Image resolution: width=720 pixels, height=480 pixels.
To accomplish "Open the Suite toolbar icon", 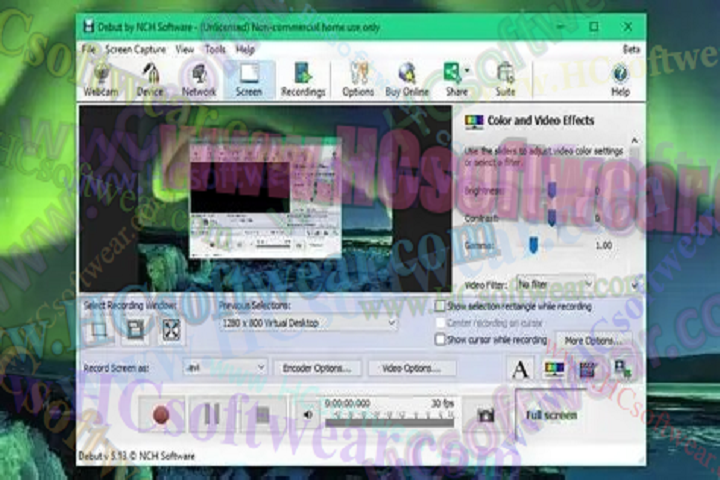I will 506,79.
